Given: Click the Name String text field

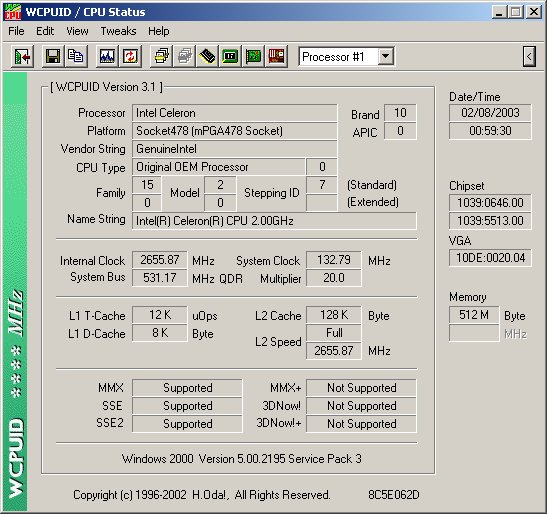Looking at the screenshot, I should pyautogui.click(x=274, y=221).
